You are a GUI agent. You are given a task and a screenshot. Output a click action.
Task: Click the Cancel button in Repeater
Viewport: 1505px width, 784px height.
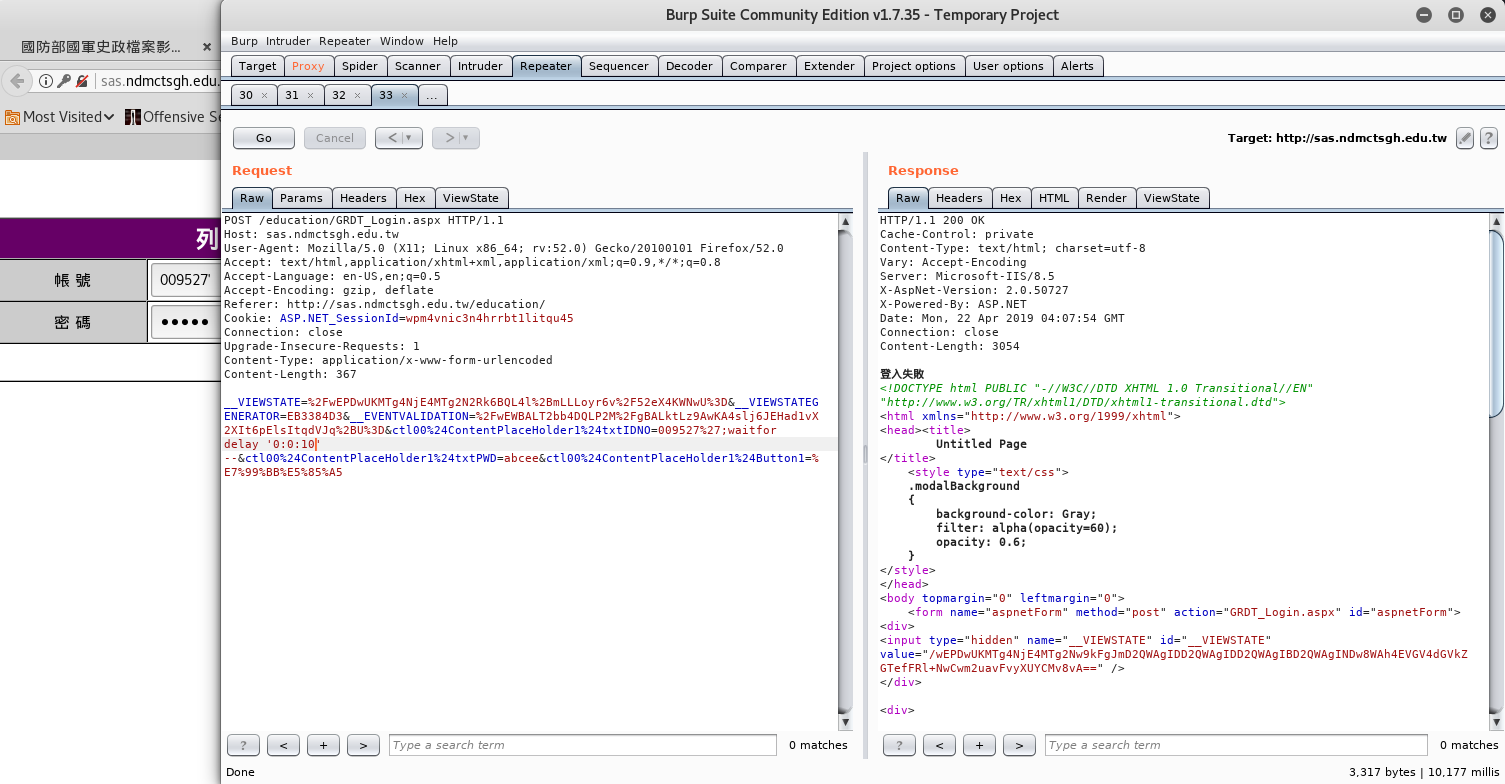335,138
